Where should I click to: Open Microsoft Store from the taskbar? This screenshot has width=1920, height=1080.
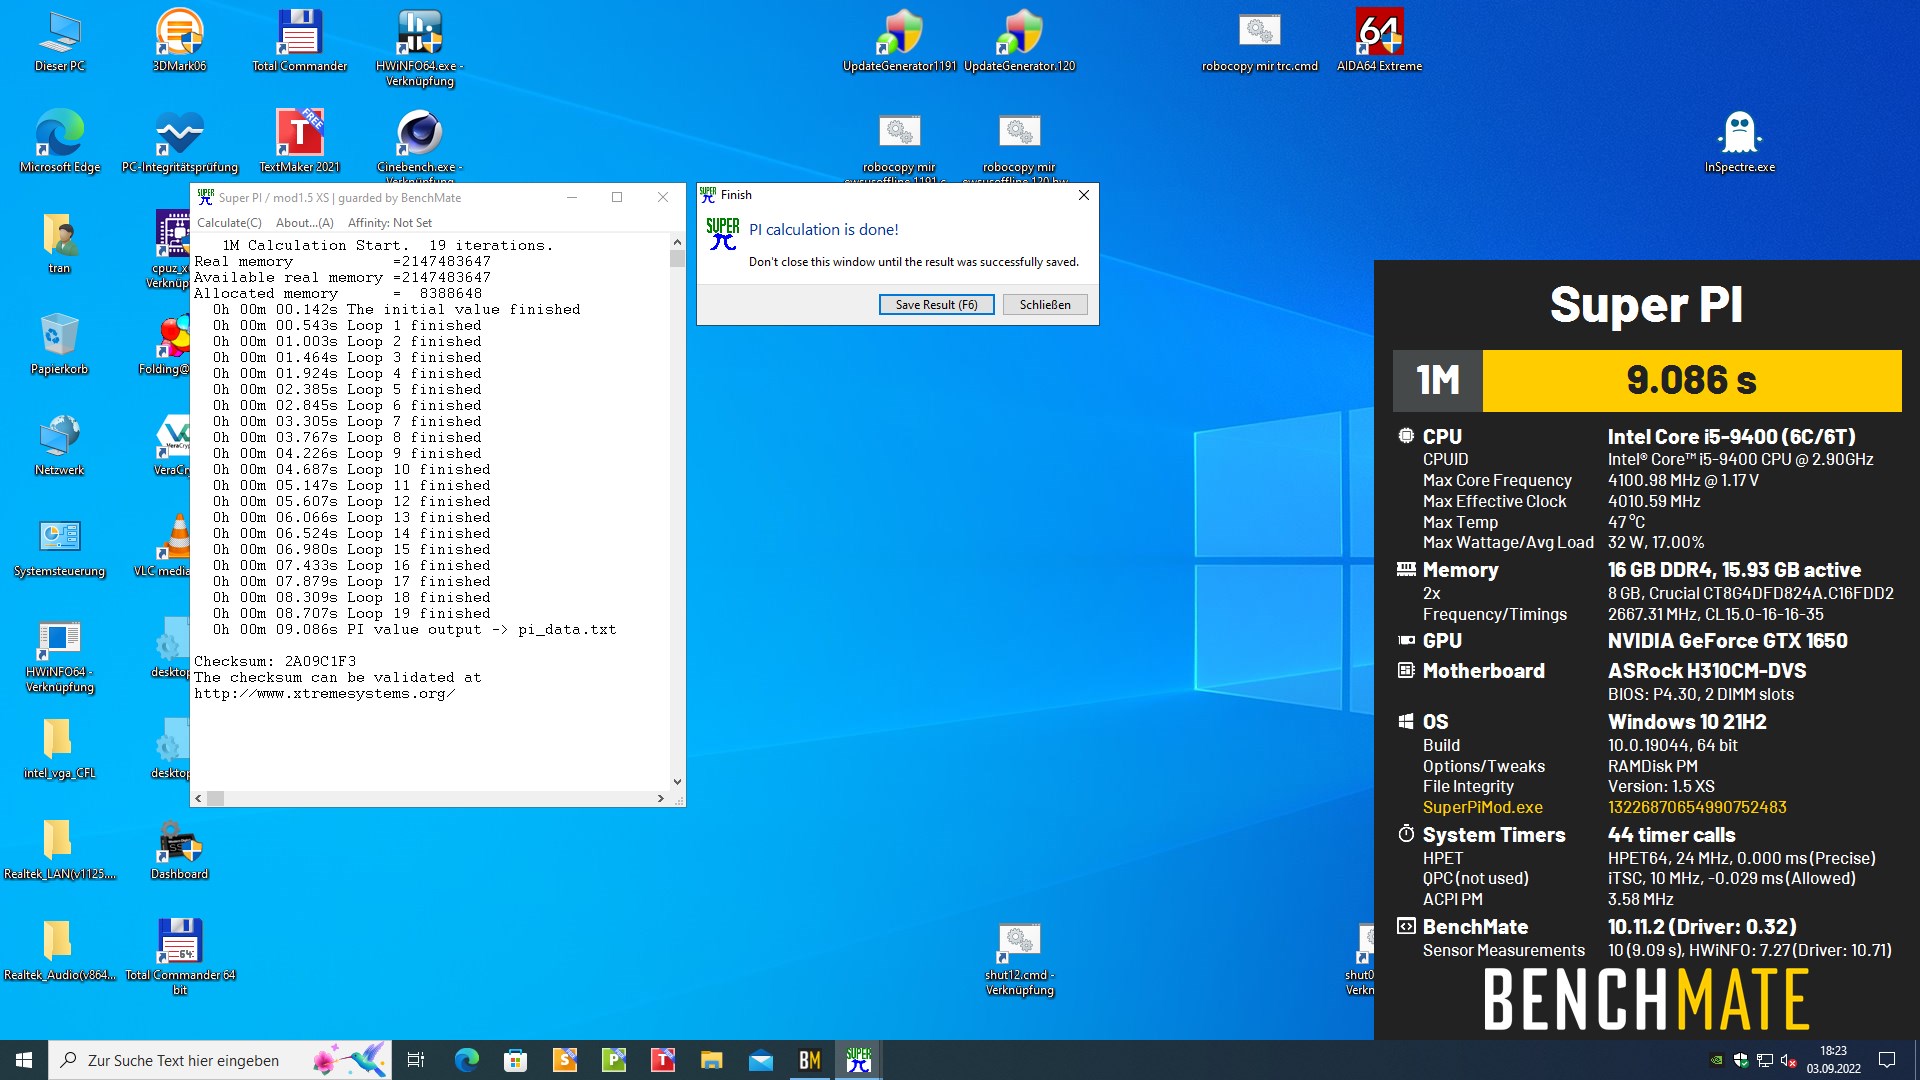tap(515, 1060)
